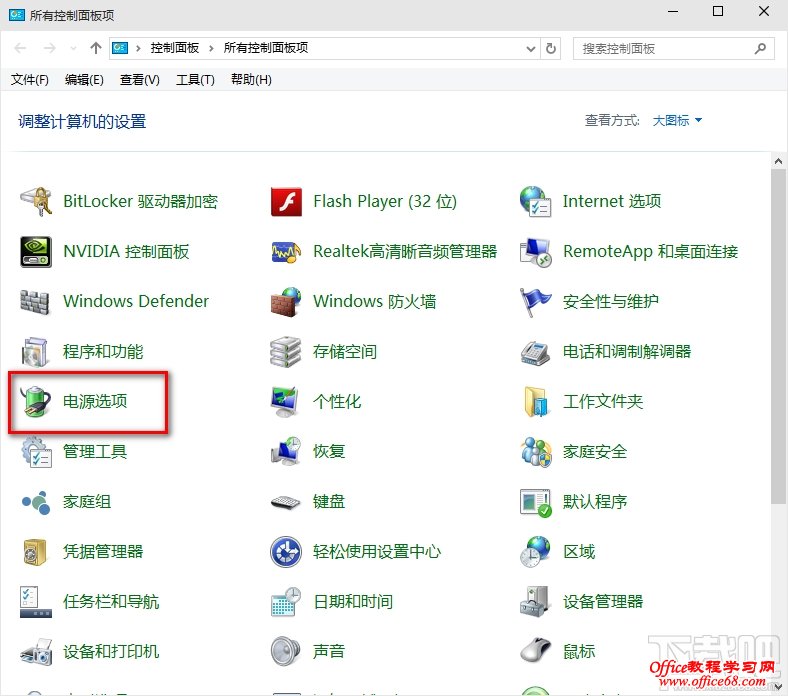Expand the address bar history dropdown
This screenshot has height=696, width=788.
coord(531,49)
